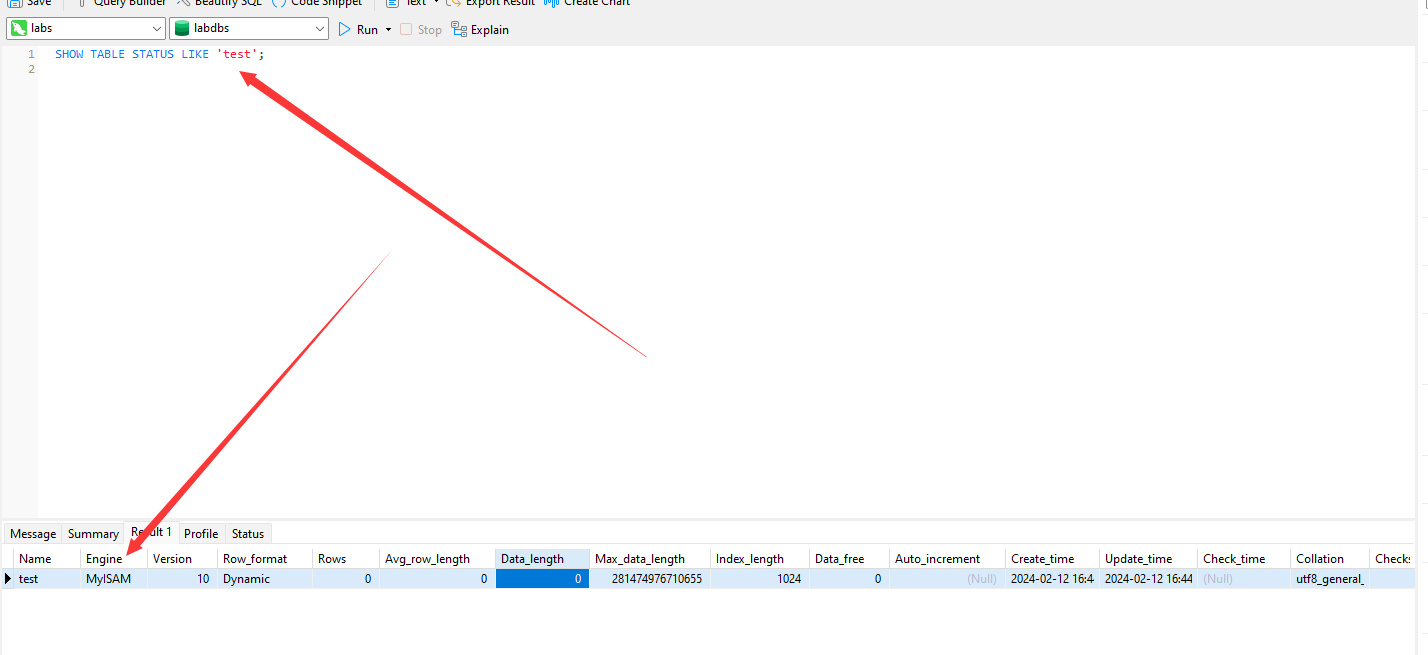Click the Run play icon
This screenshot has width=1428, height=655.
point(345,30)
